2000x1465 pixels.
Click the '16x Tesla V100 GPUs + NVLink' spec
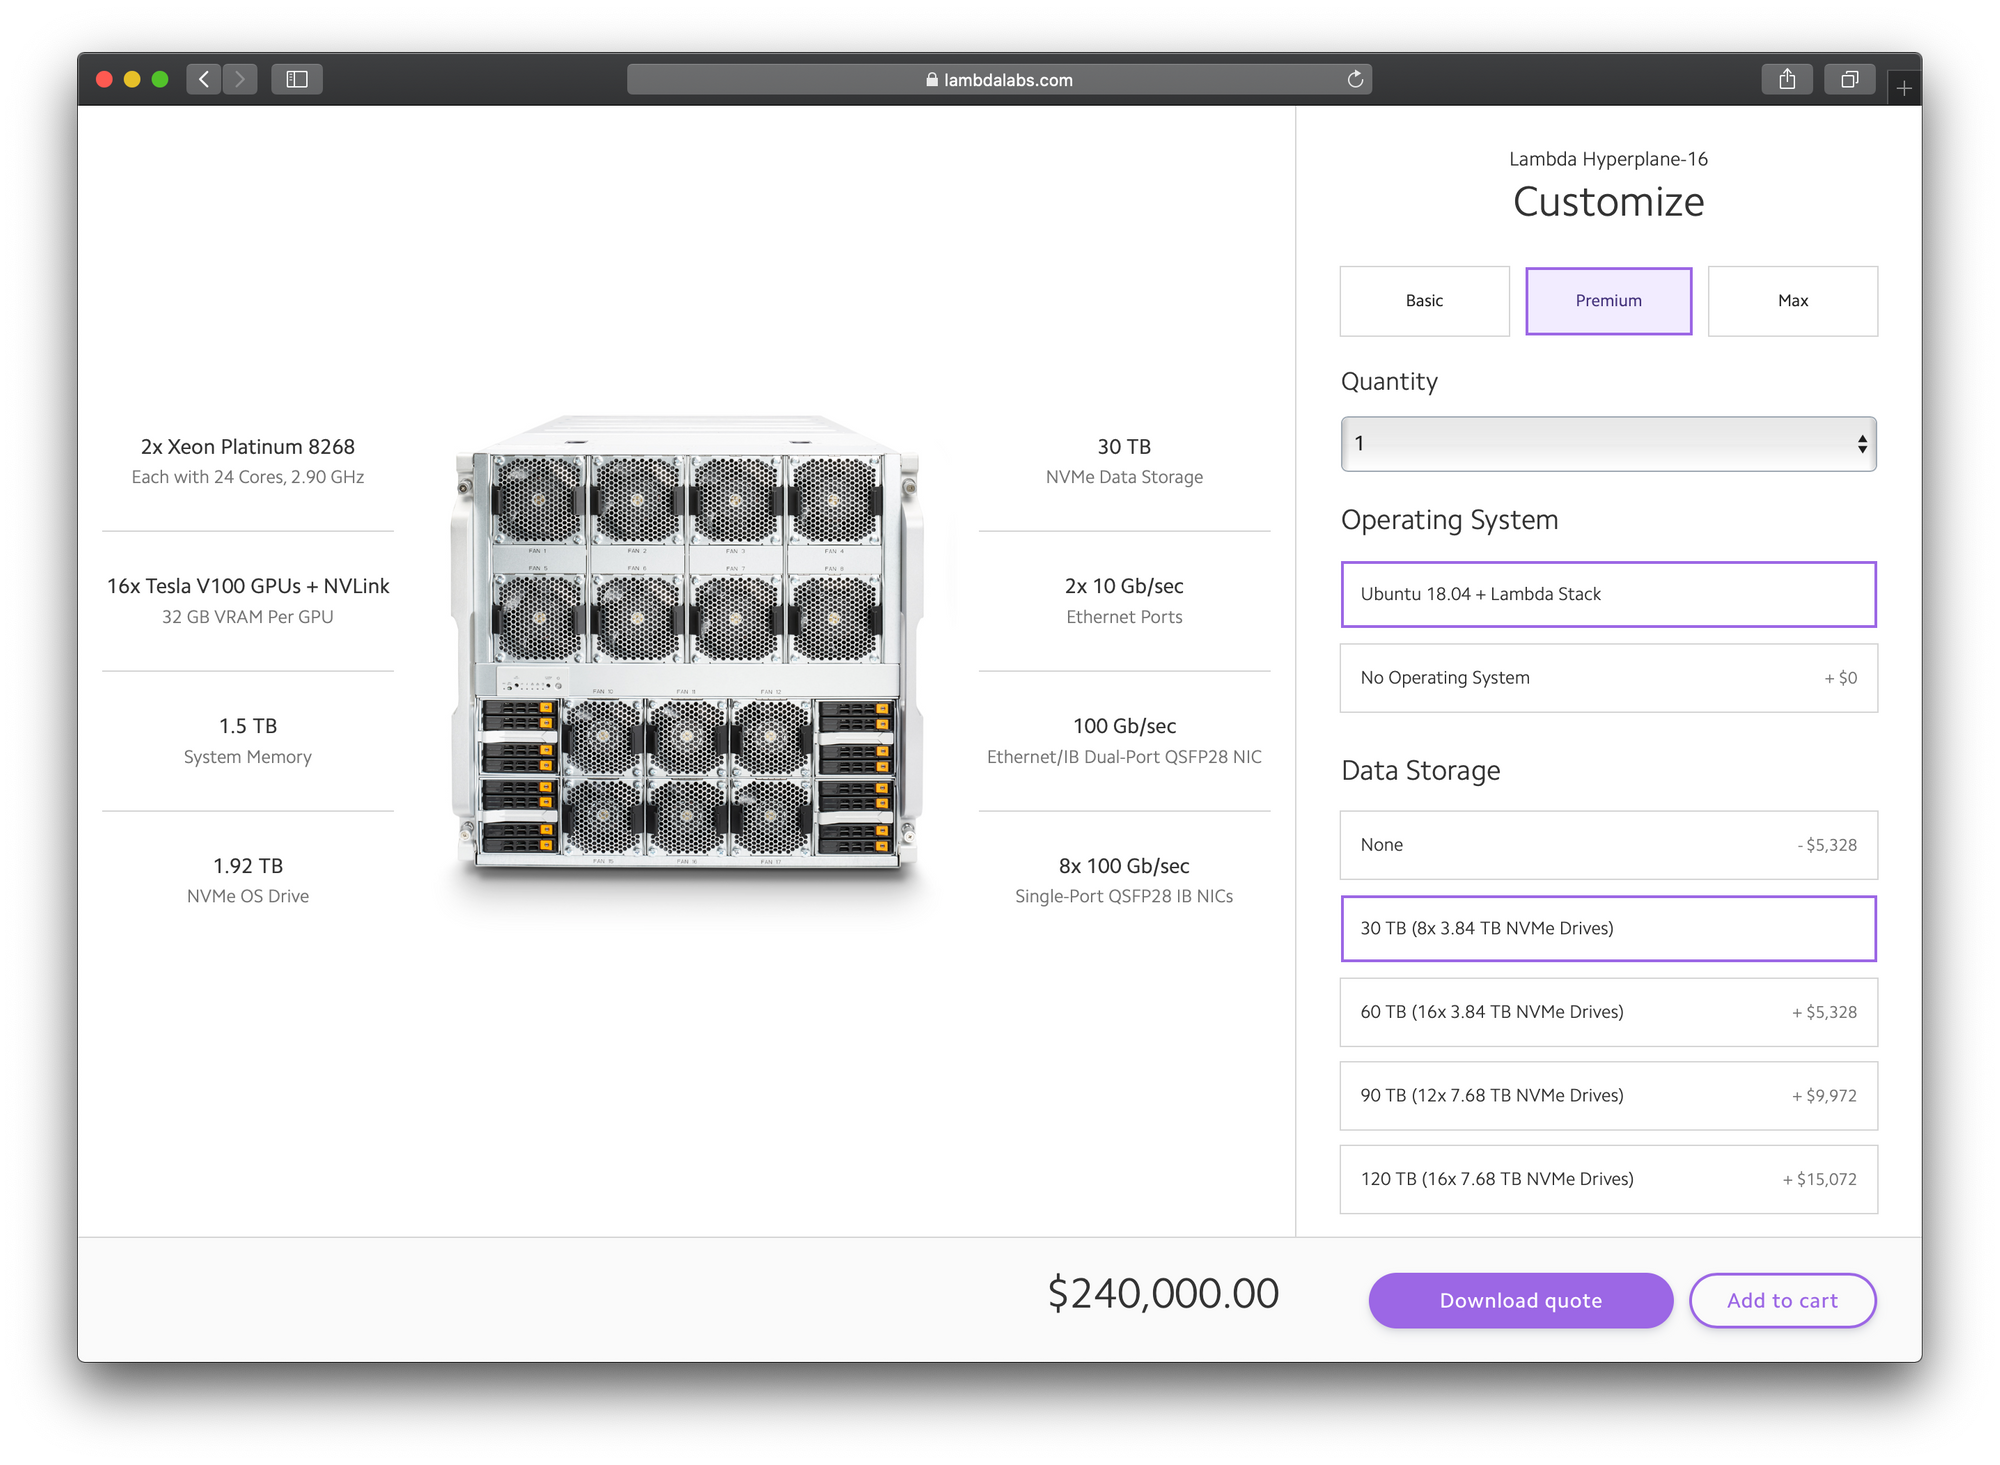[x=248, y=586]
